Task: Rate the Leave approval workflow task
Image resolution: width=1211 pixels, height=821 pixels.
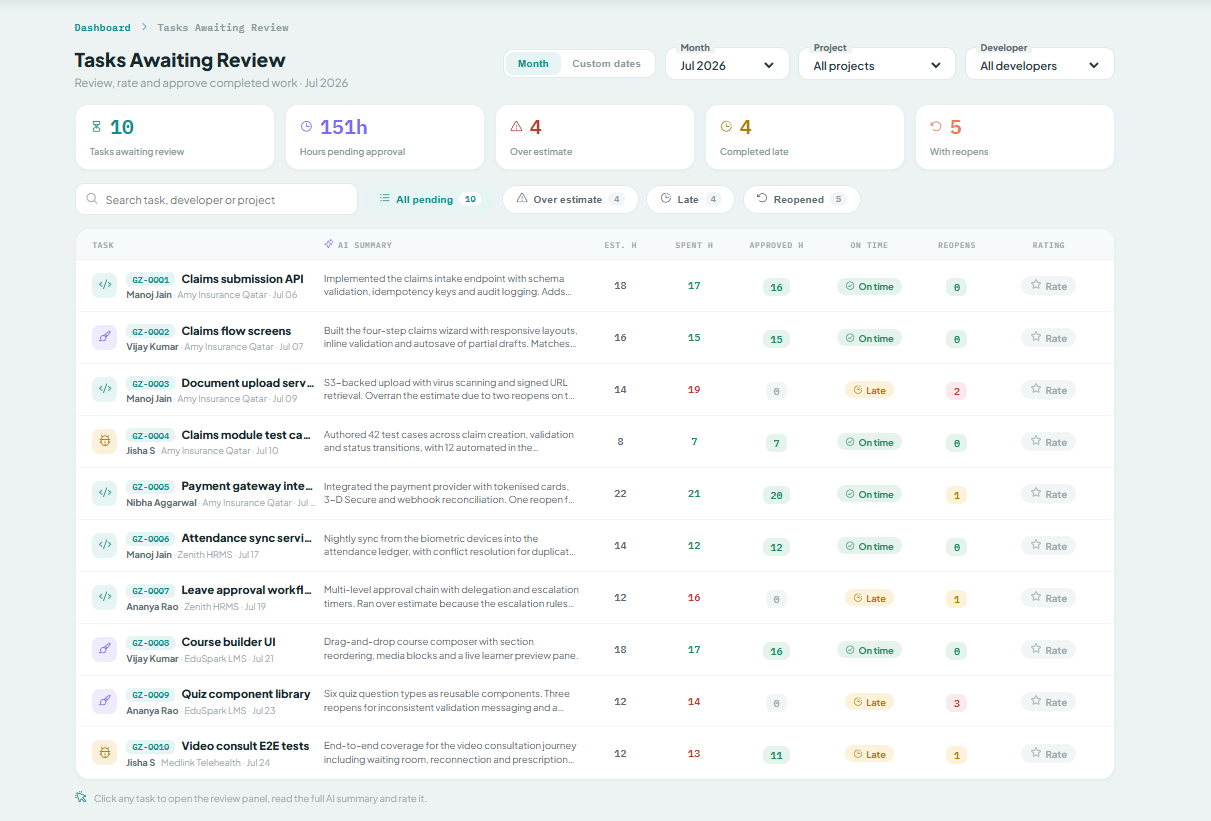Action: pyautogui.click(x=1048, y=598)
